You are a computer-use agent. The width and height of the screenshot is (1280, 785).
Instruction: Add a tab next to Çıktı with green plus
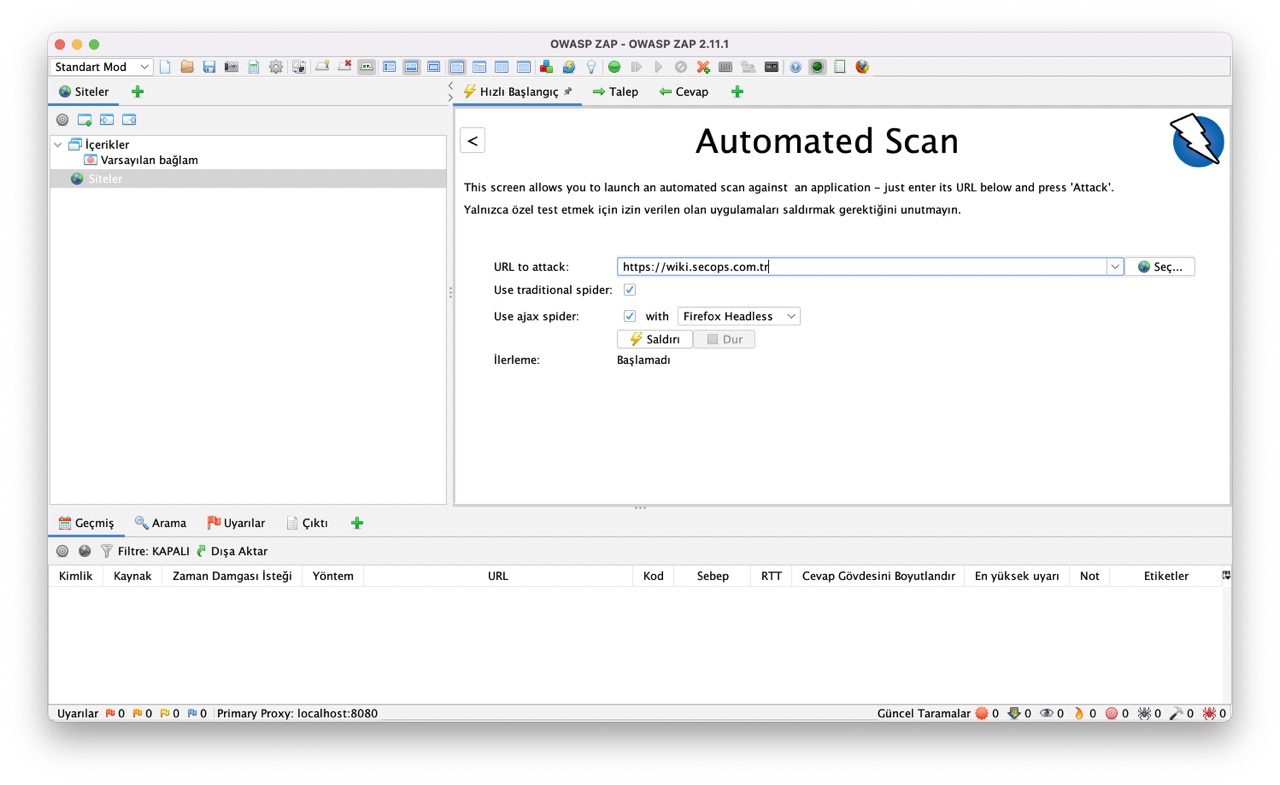click(x=357, y=523)
